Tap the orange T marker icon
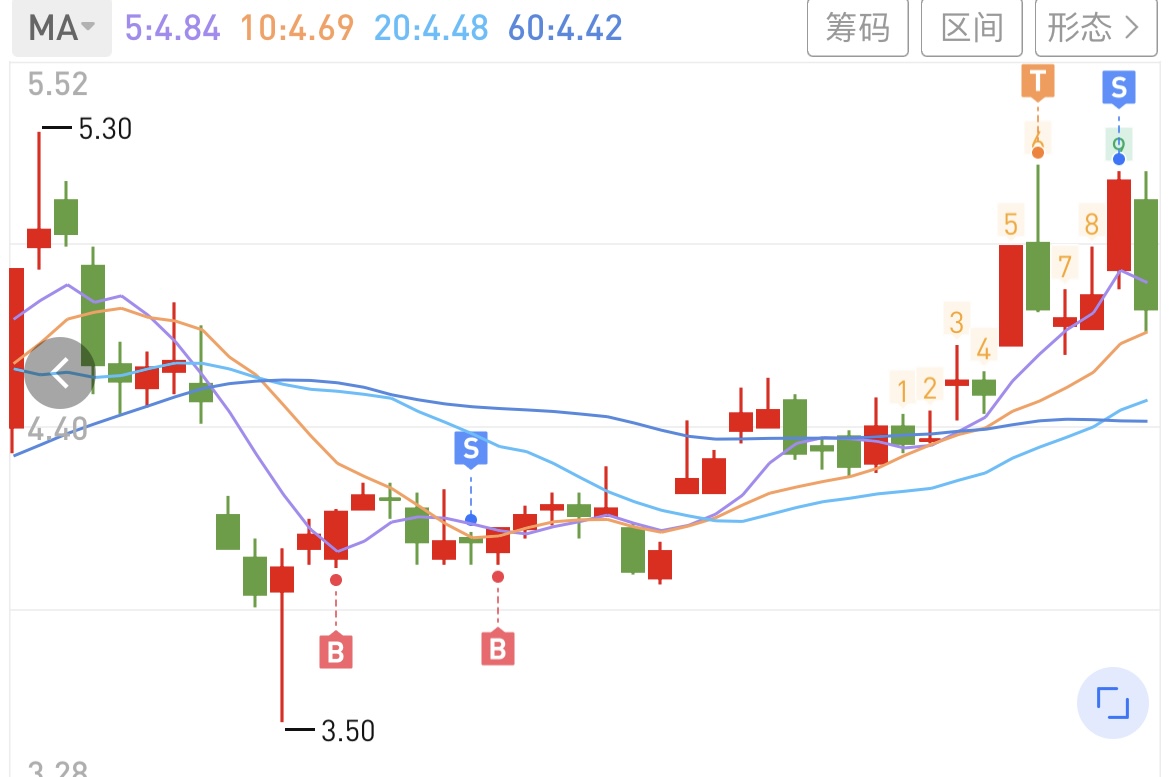Screen dimensions: 1170x777 [x=1038, y=81]
